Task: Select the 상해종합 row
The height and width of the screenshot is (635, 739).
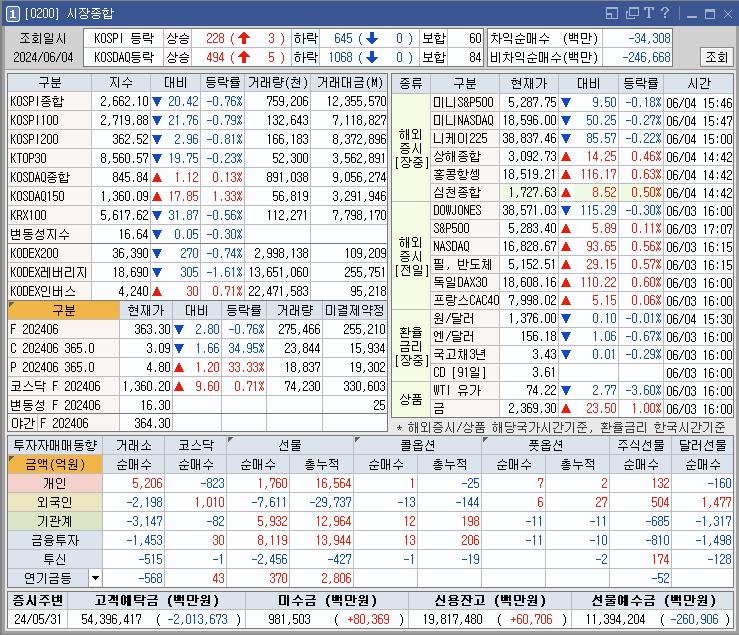Action: pos(582,156)
